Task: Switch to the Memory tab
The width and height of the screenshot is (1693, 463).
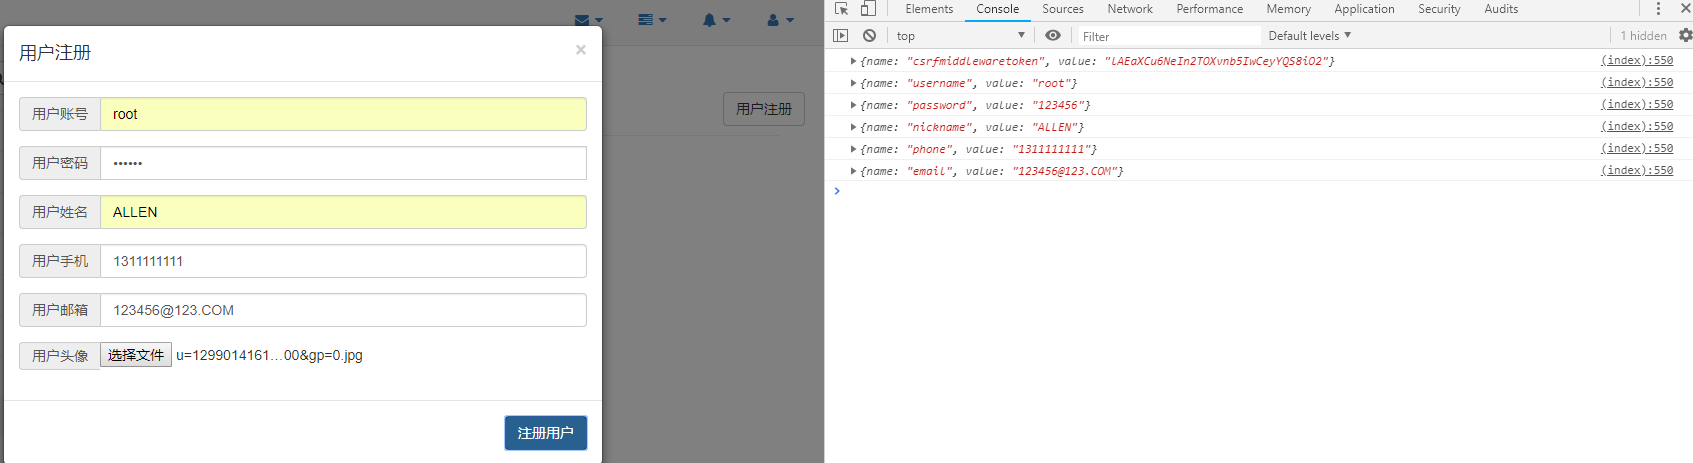Action: tap(1288, 9)
